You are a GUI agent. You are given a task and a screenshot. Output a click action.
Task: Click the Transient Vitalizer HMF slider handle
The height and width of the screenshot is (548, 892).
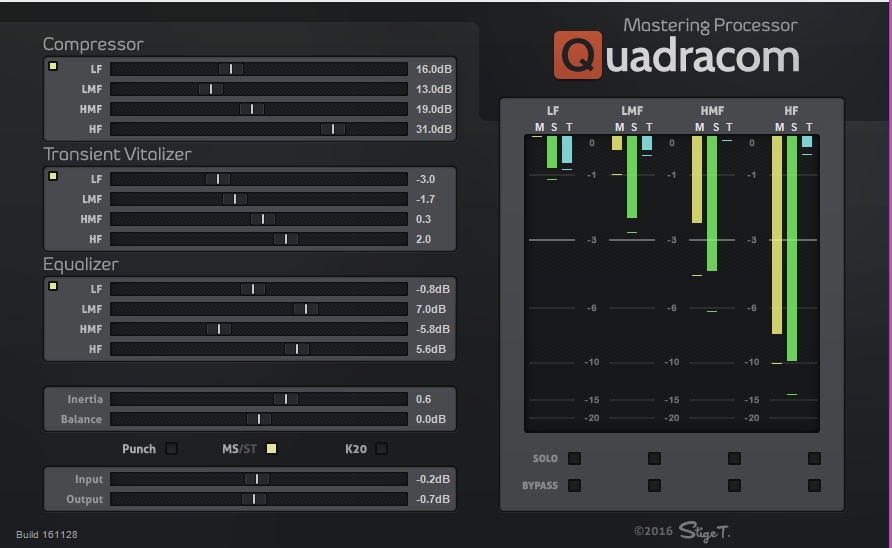tap(263, 219)
